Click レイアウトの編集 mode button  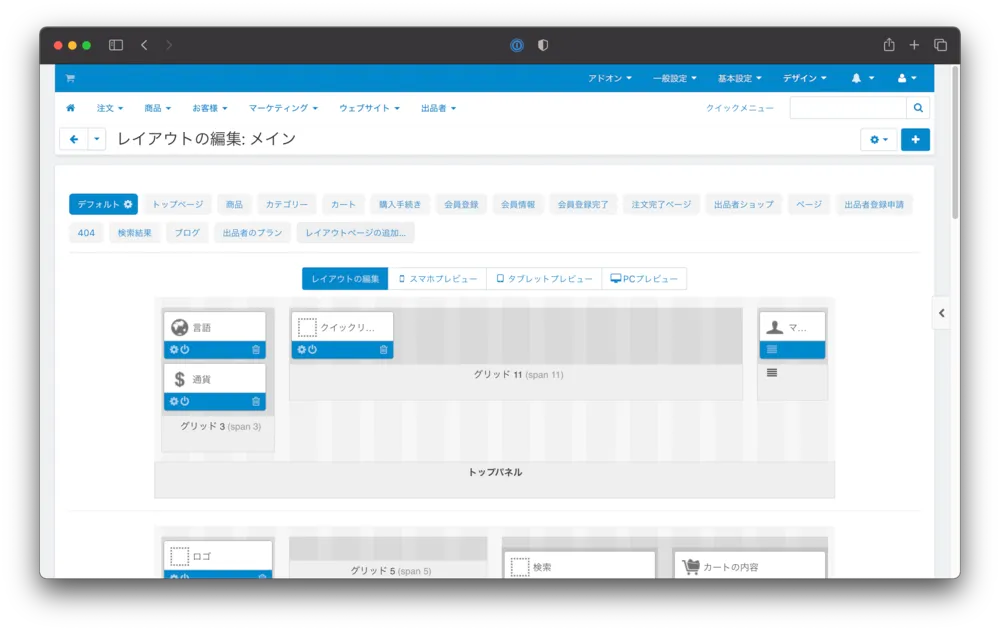[x=345, y=279]
